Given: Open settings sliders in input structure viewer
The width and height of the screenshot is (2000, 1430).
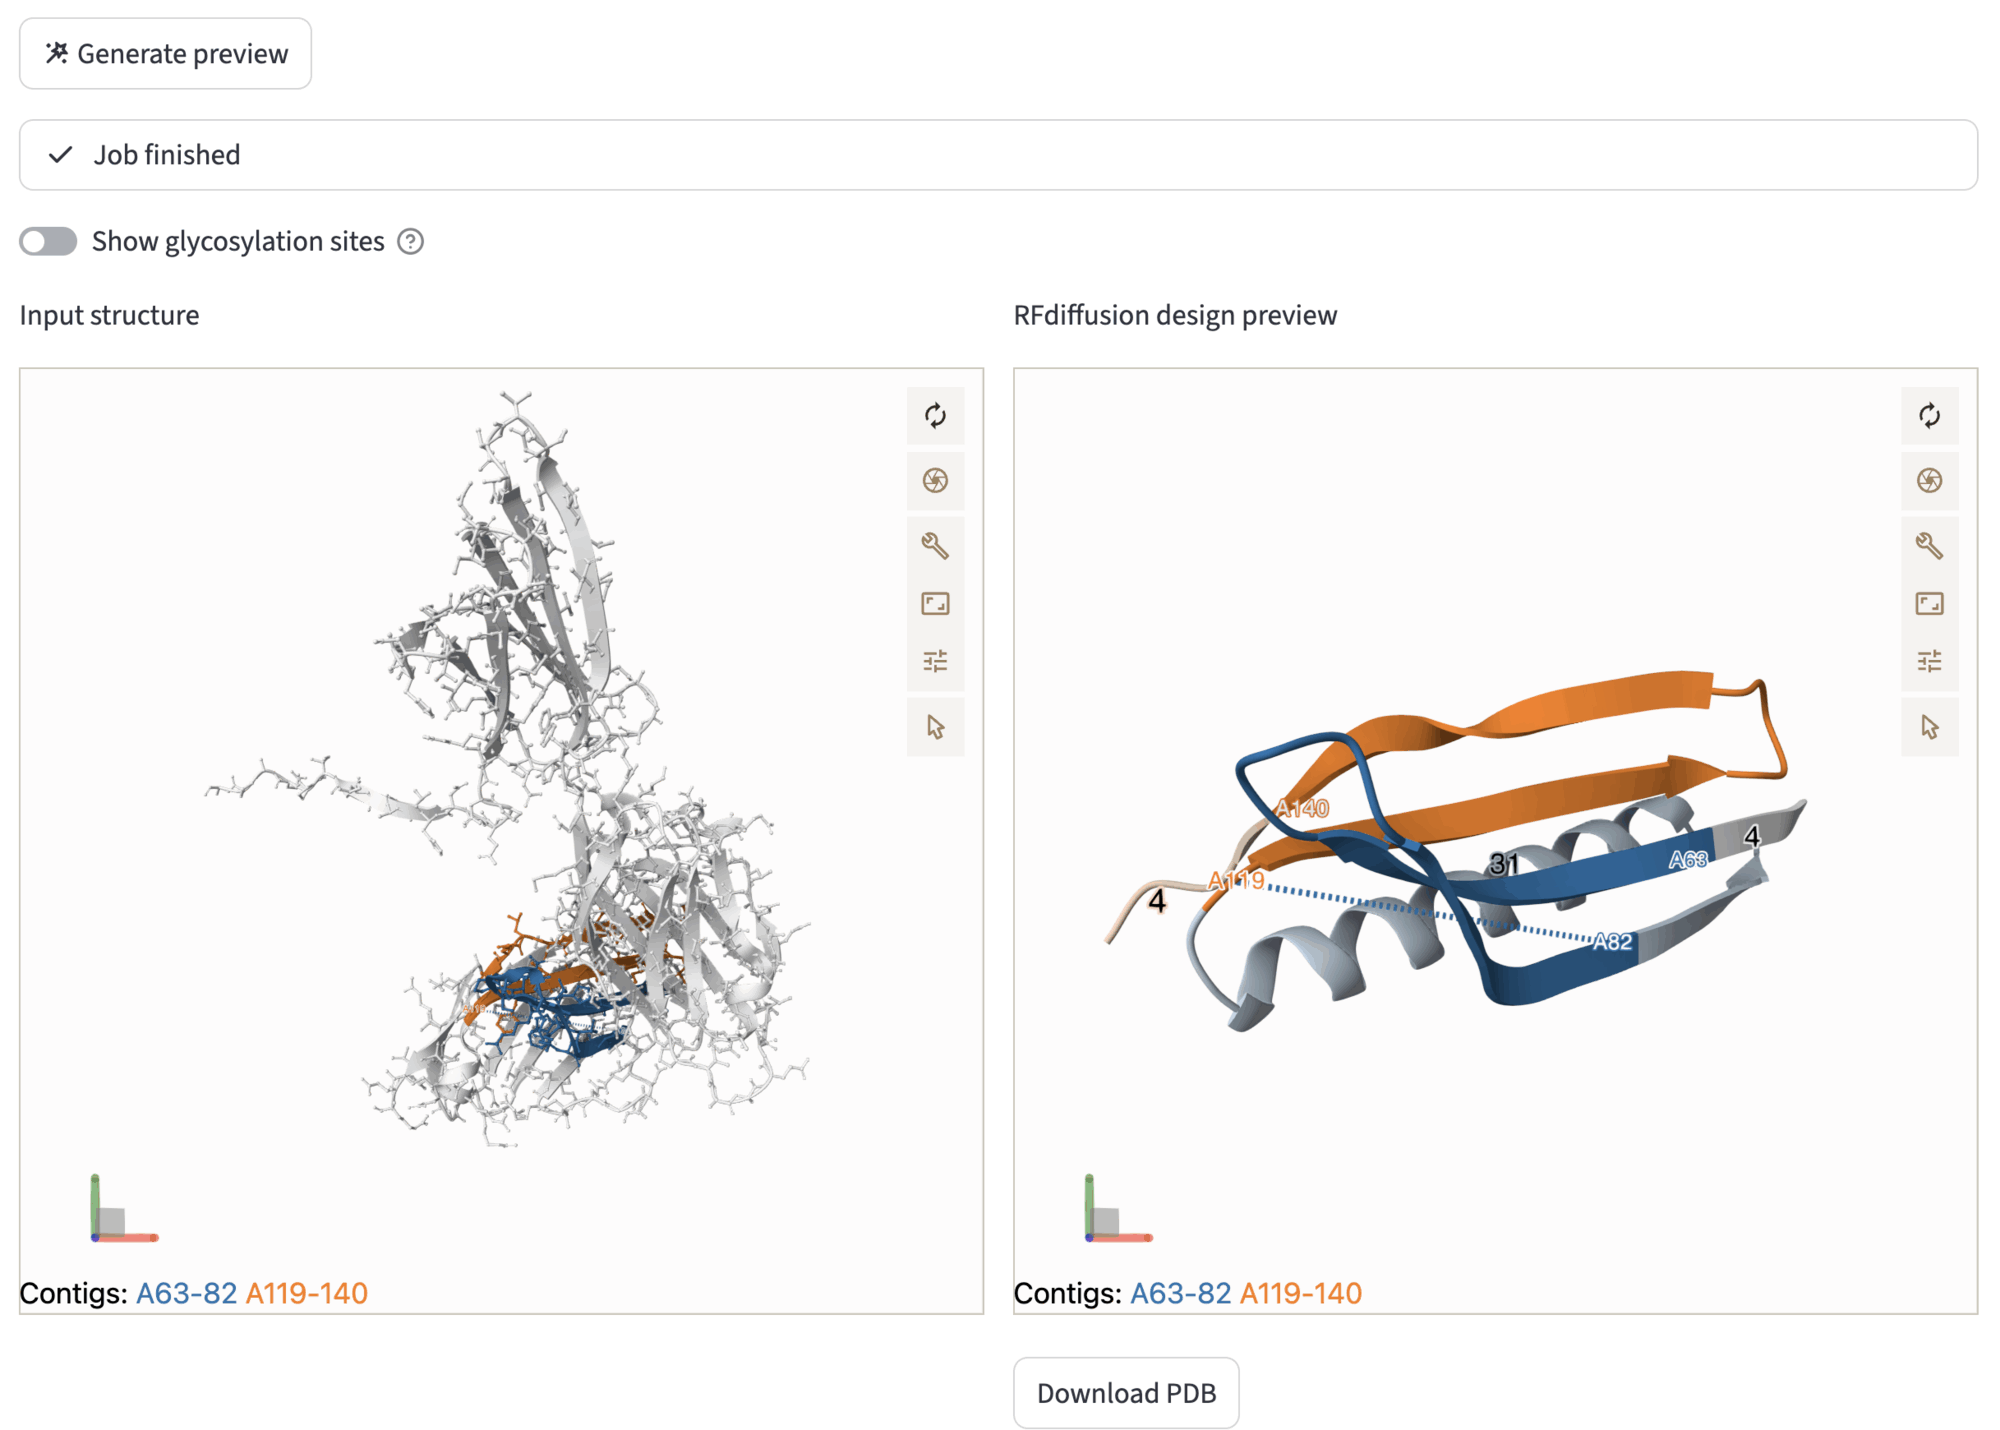Looking at the screenshot, I should [935, 661].
